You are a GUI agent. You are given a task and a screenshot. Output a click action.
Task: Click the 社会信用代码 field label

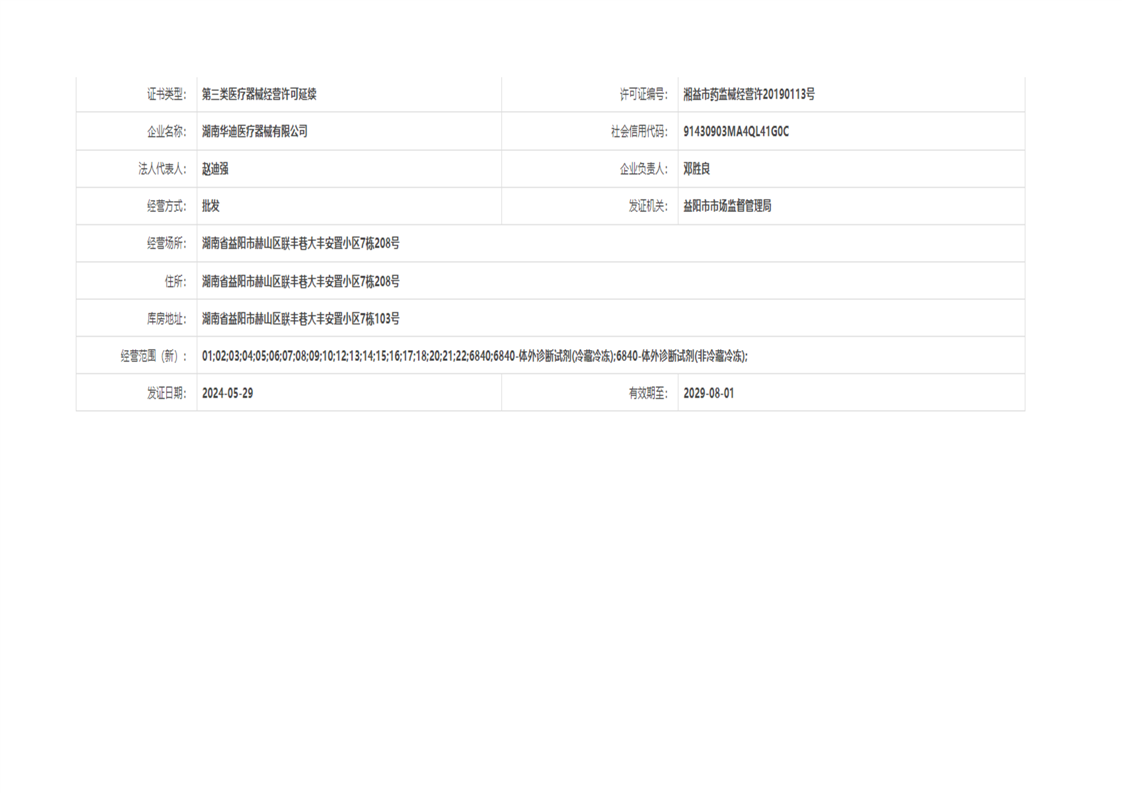(638, 131)
